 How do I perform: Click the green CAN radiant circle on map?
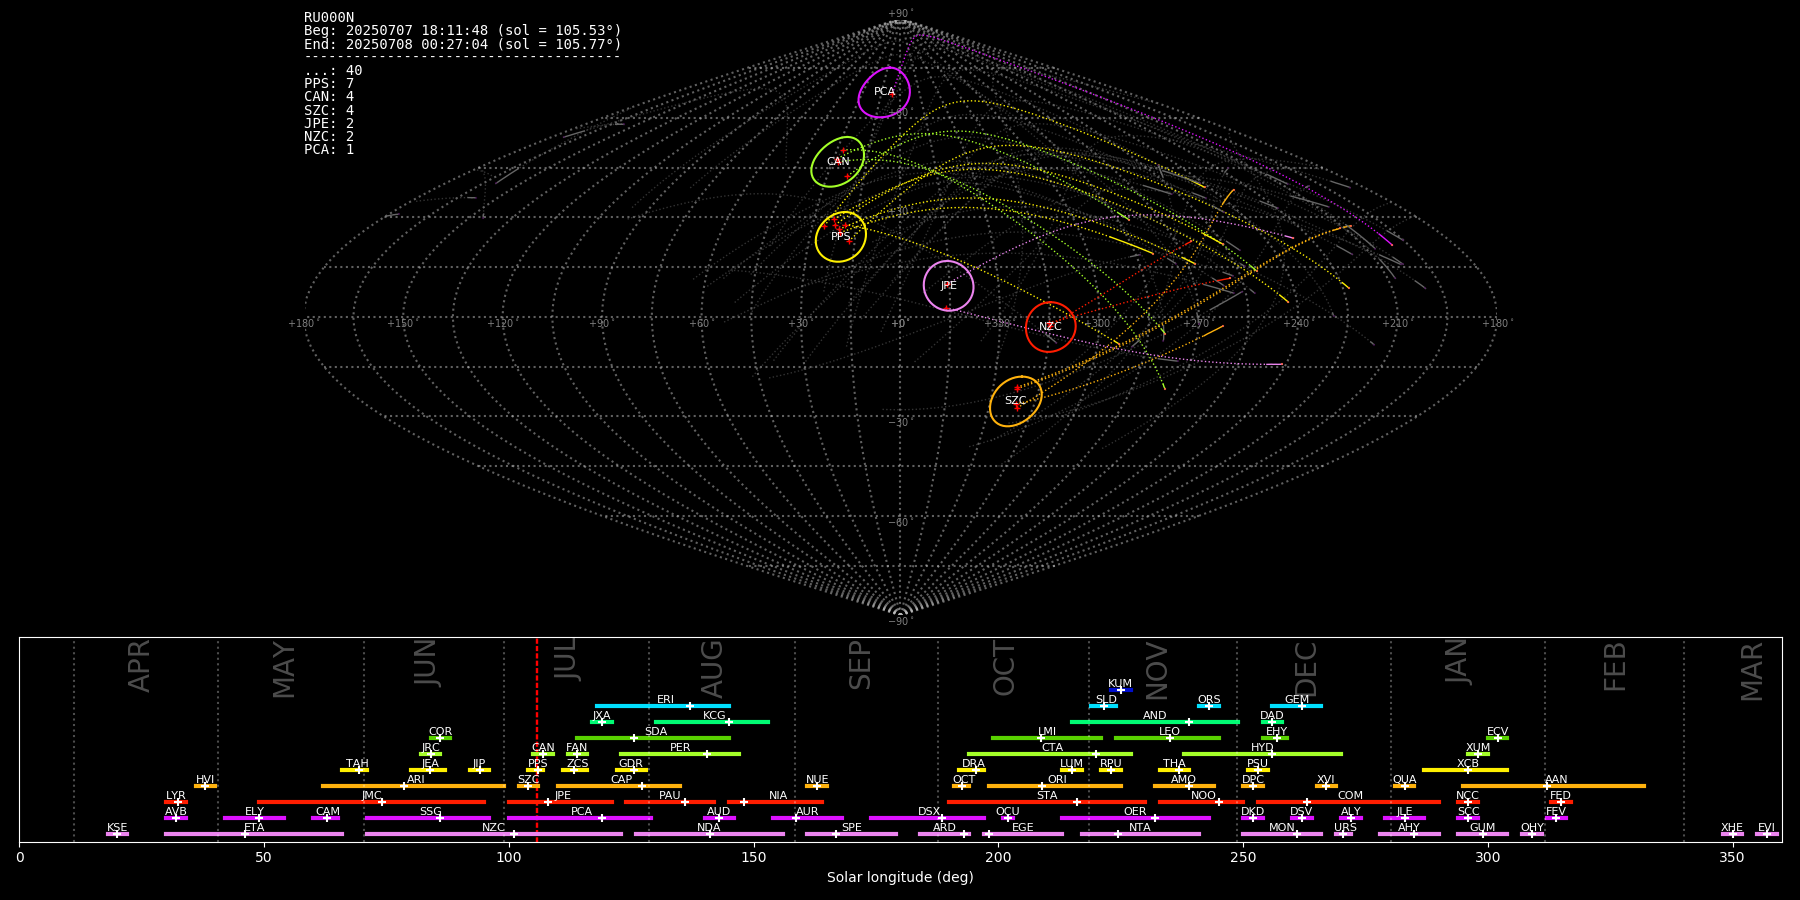pos(838,162)
